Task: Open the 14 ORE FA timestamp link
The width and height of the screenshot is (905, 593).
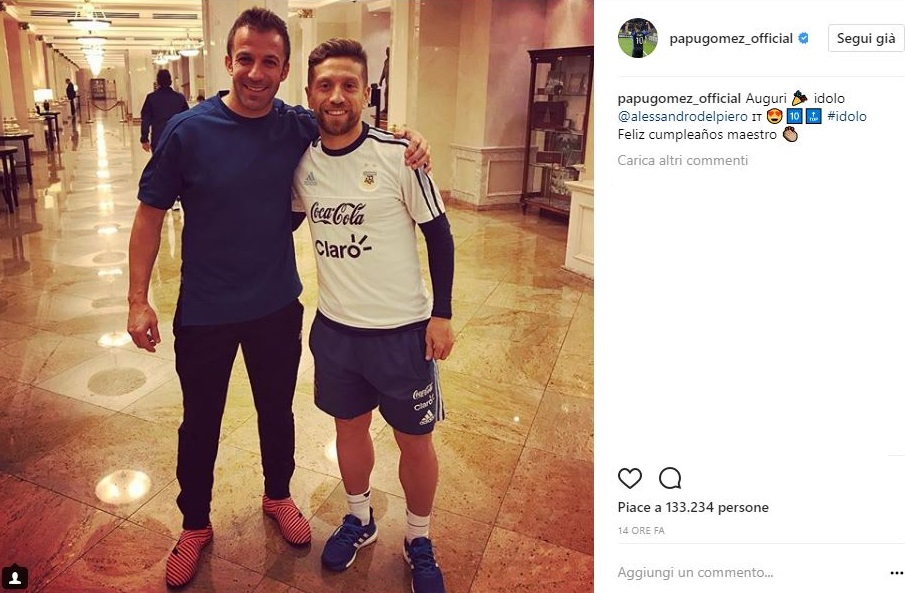Action: pyautogui.click(x=641, y=530)
